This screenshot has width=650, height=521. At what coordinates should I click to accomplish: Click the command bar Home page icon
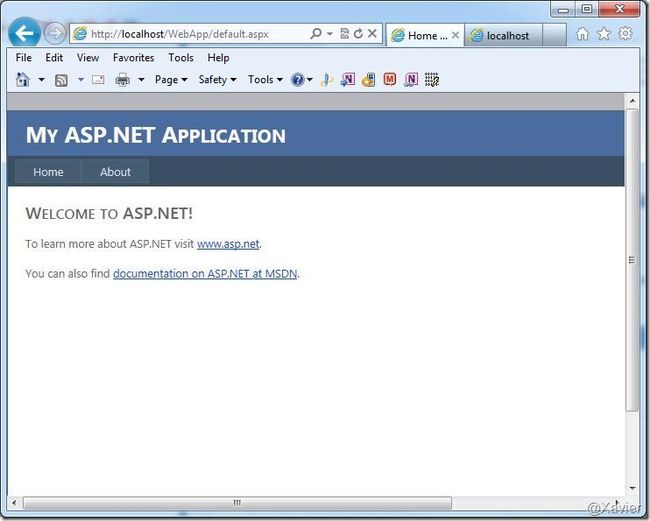click(23, 79)
